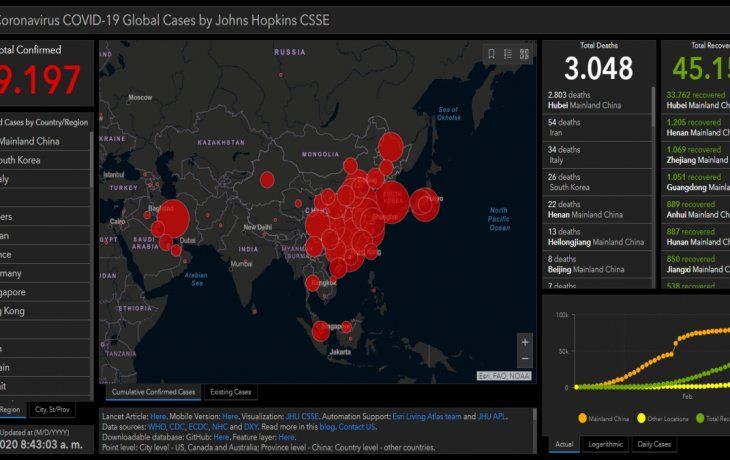
Task: Select '850 recovered Jiangxi' row
Action: tap(696, 264)
